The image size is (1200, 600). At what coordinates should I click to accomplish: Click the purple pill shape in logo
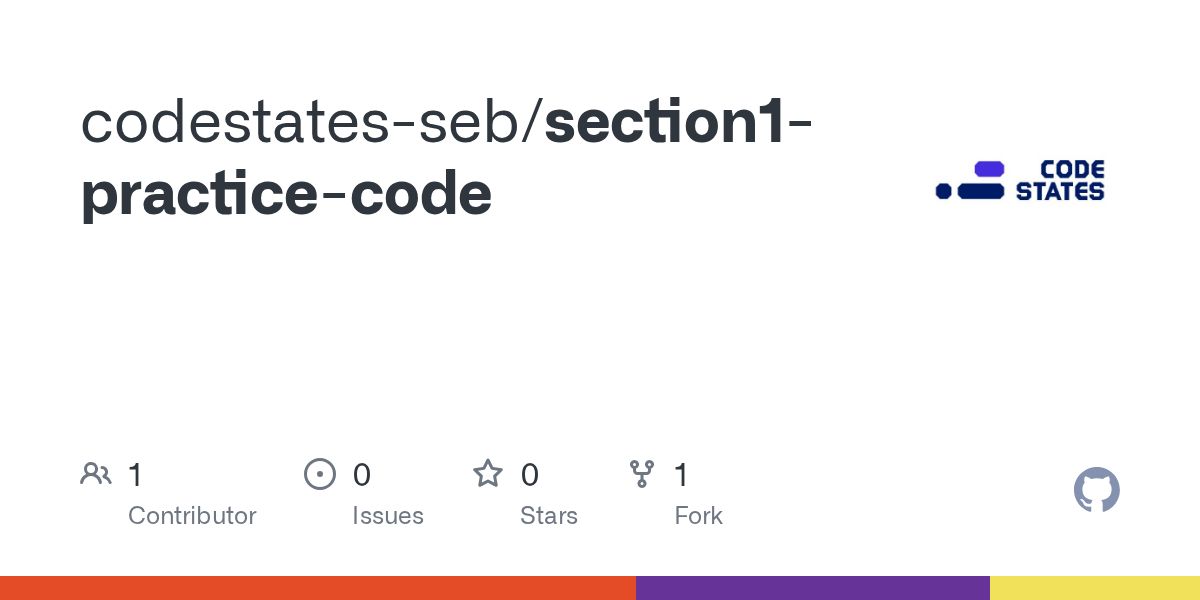click(988, 169)
